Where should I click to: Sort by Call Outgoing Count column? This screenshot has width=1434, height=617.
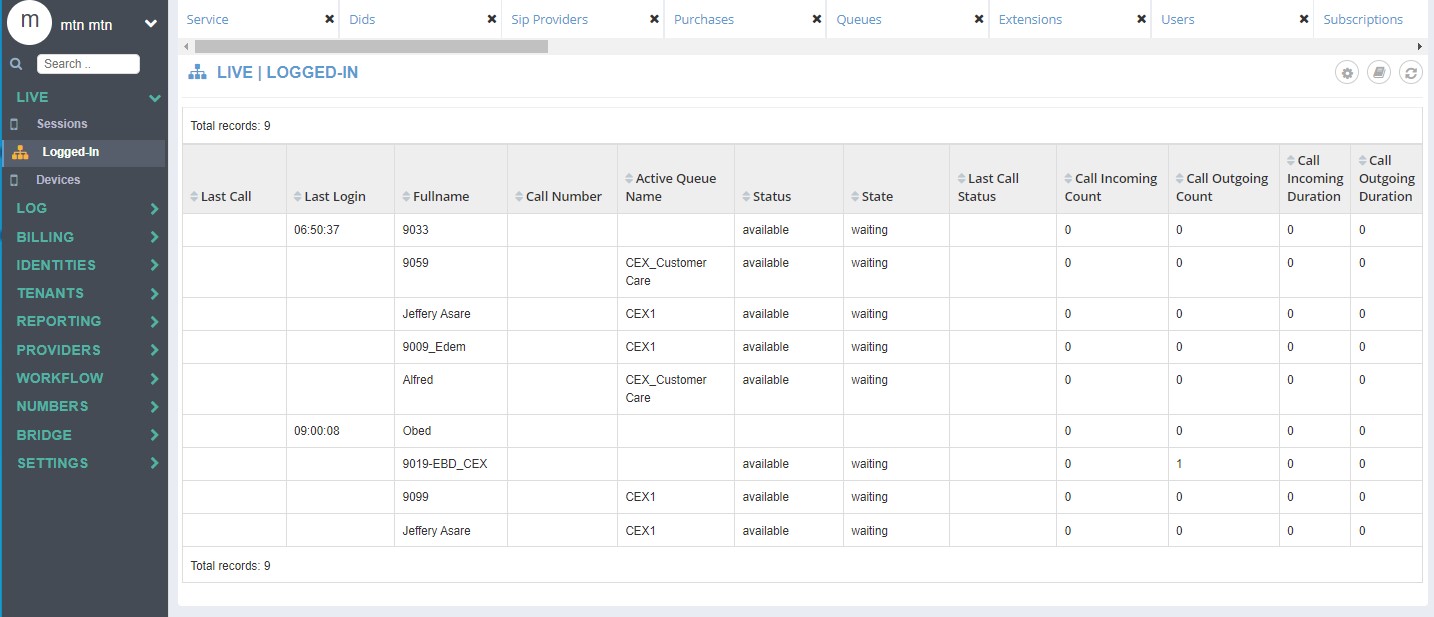(x=1221, y=188)
